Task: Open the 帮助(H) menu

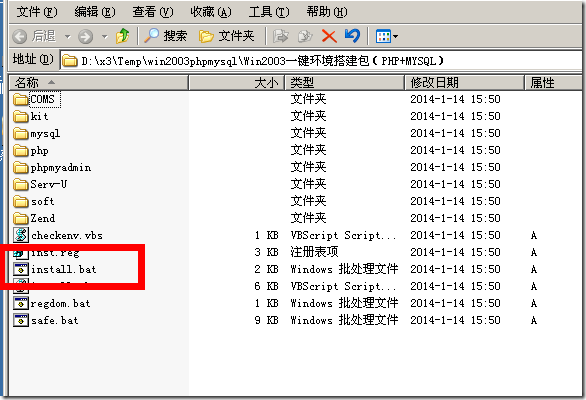Action: [327, 12]
